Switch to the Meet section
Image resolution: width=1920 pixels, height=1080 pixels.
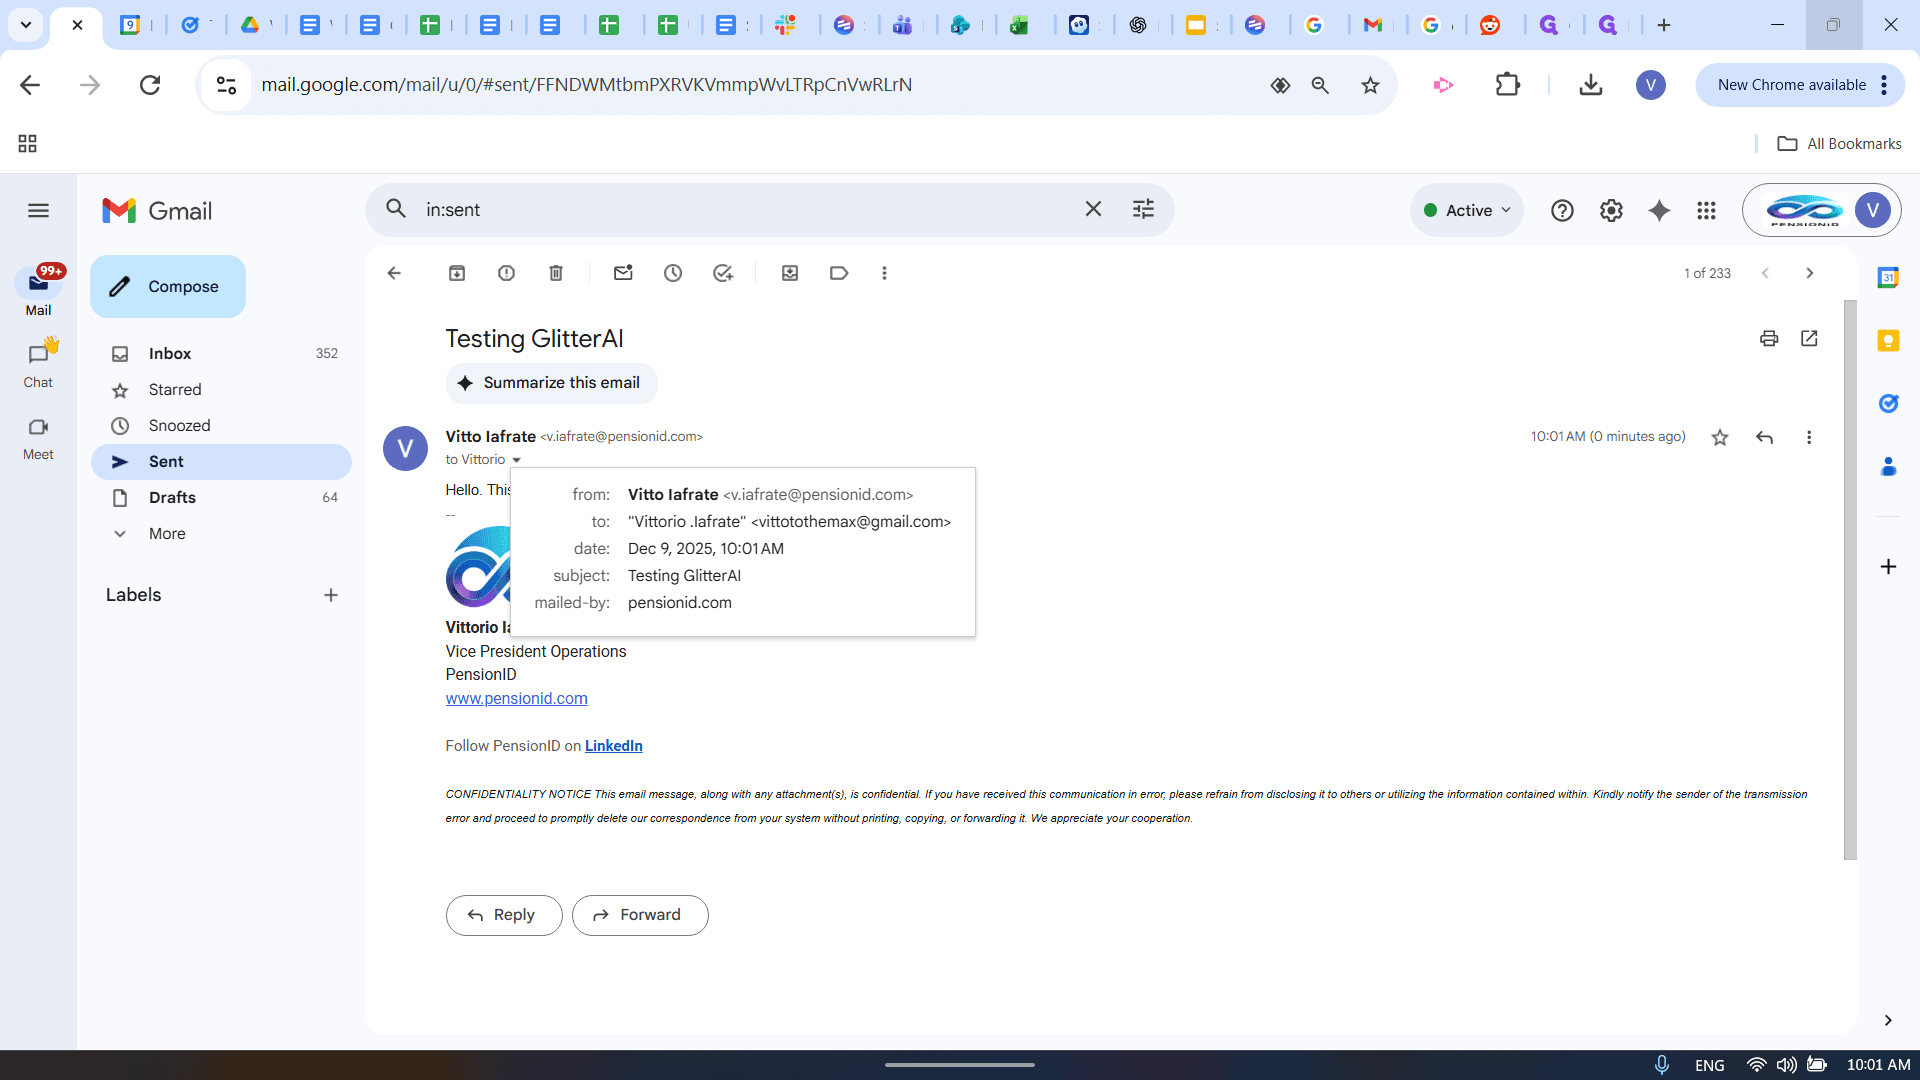38,437
